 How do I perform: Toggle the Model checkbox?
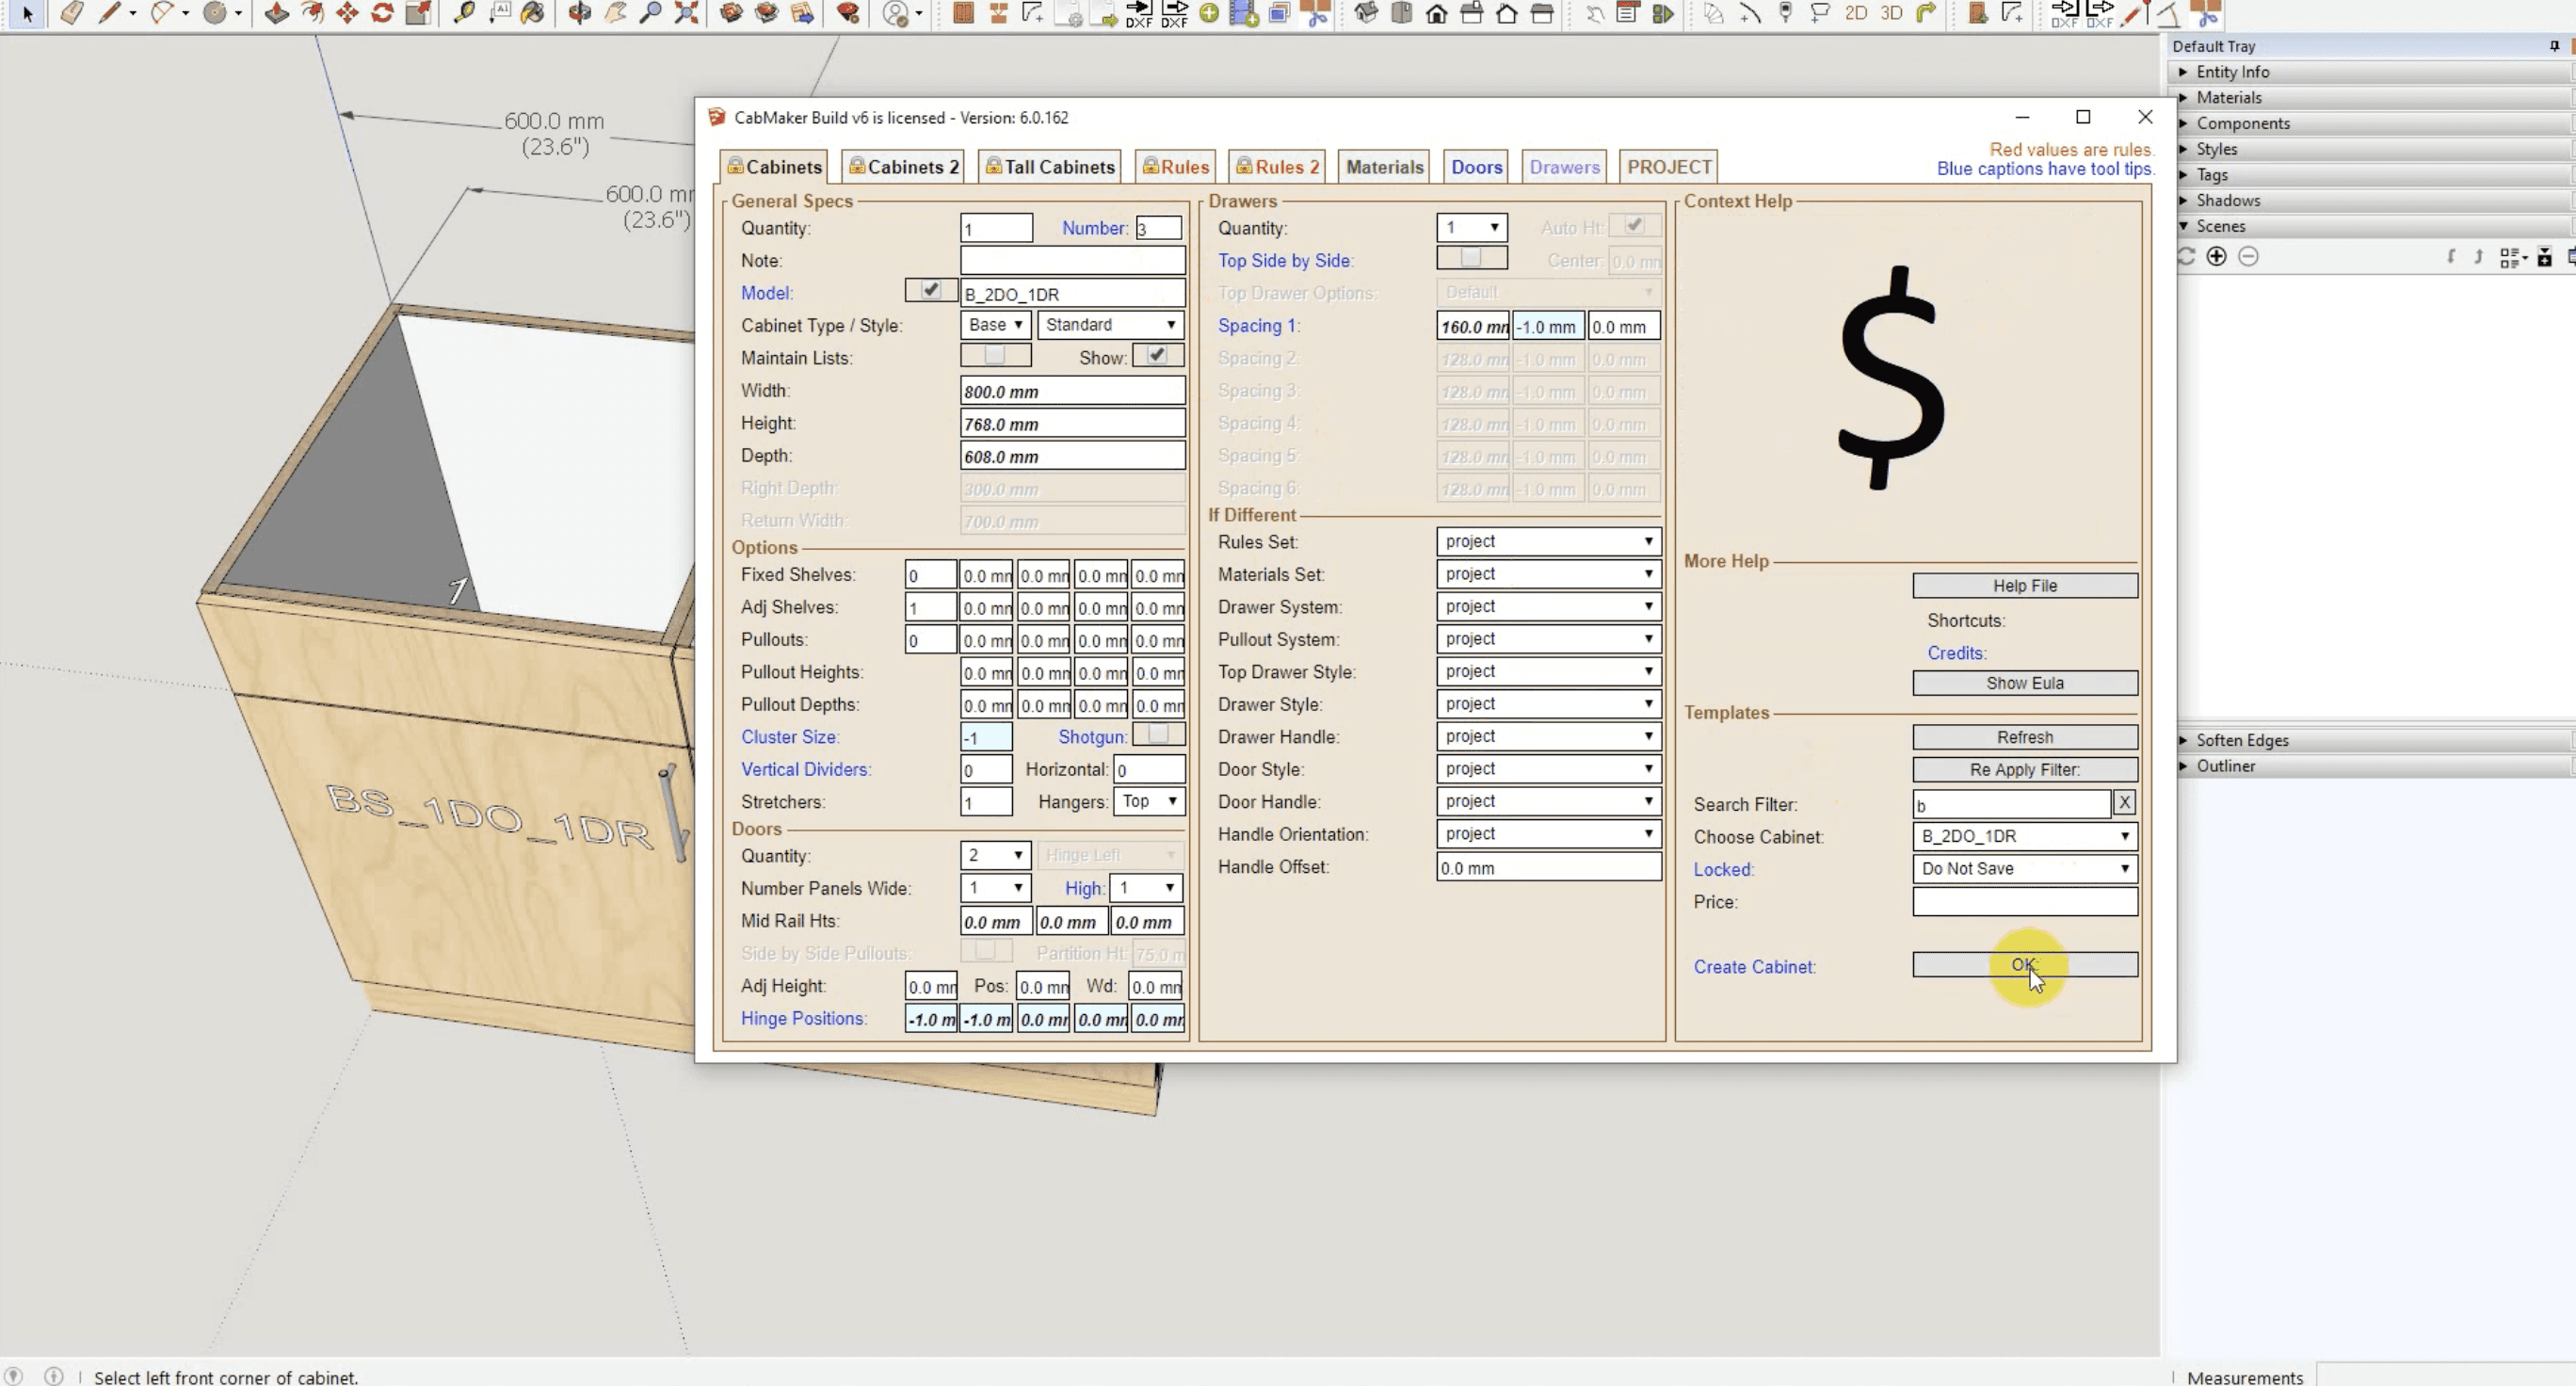click(930, 290)
